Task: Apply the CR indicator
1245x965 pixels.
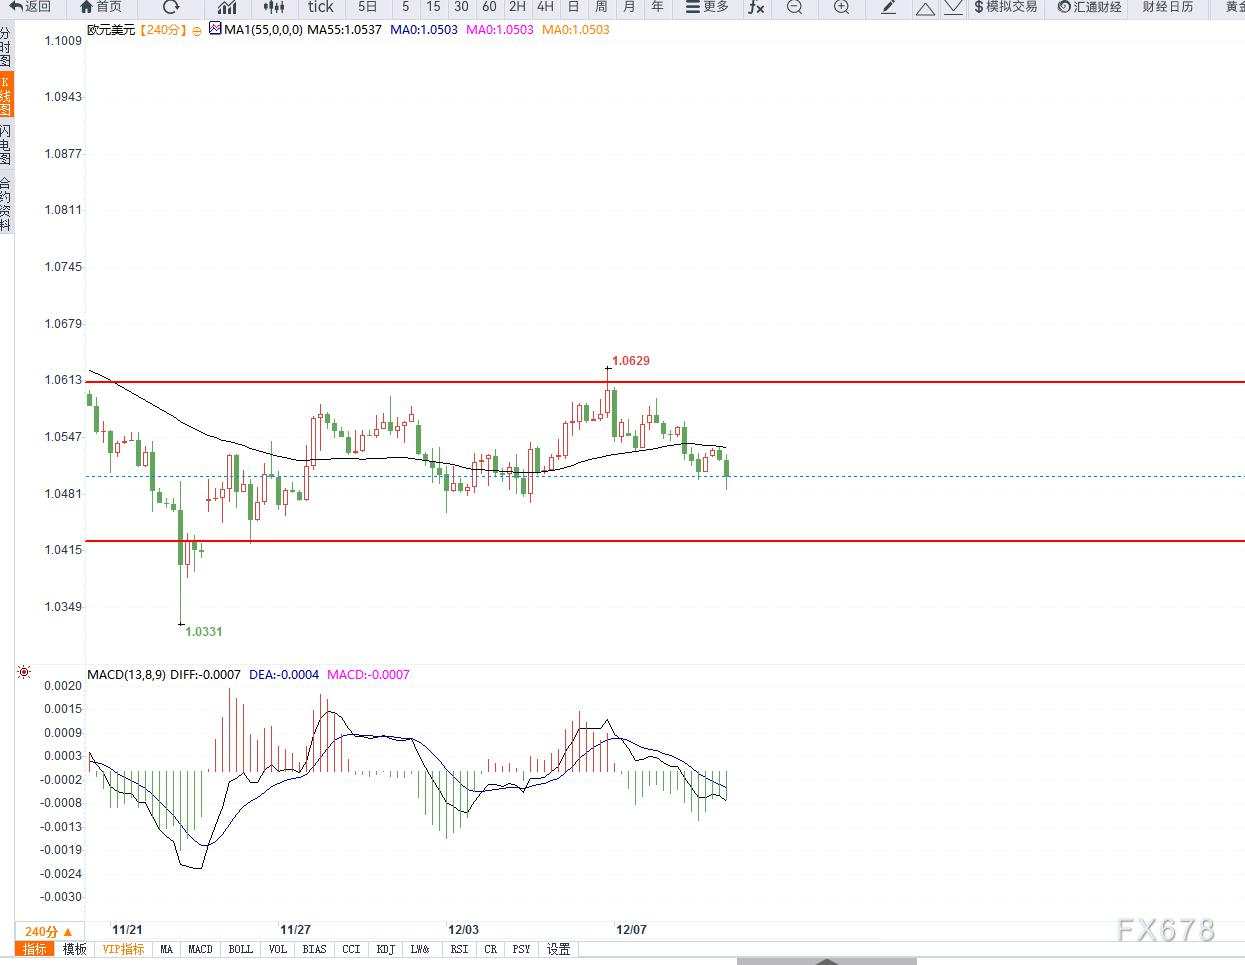Action: coord(490,949)
